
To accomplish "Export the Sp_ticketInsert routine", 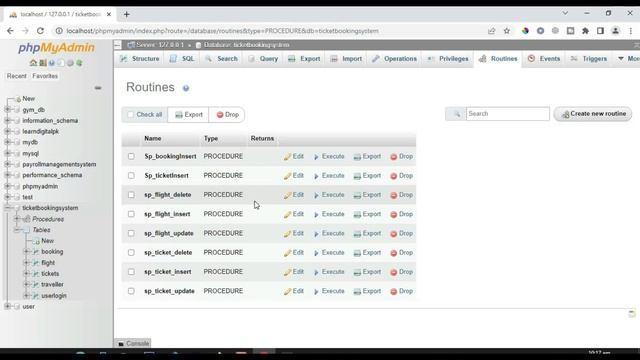I will tap(367, 176).
